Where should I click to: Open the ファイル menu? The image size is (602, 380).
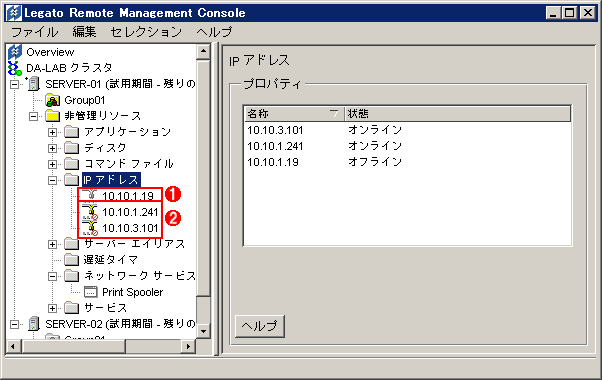click(x=35, y=32)
